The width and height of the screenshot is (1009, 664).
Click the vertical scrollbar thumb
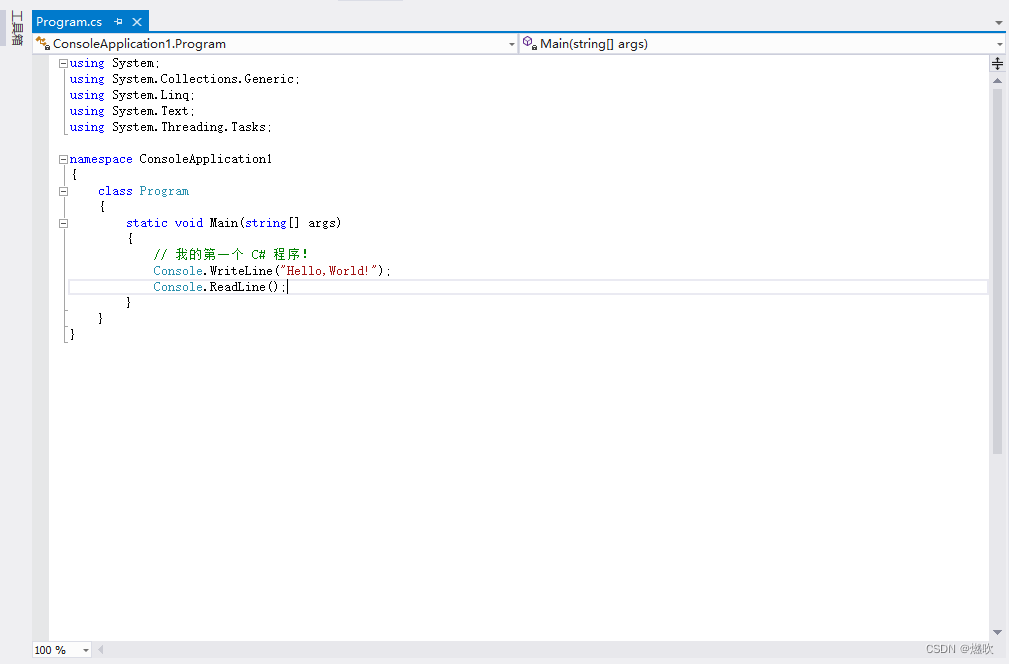point(997,270)
